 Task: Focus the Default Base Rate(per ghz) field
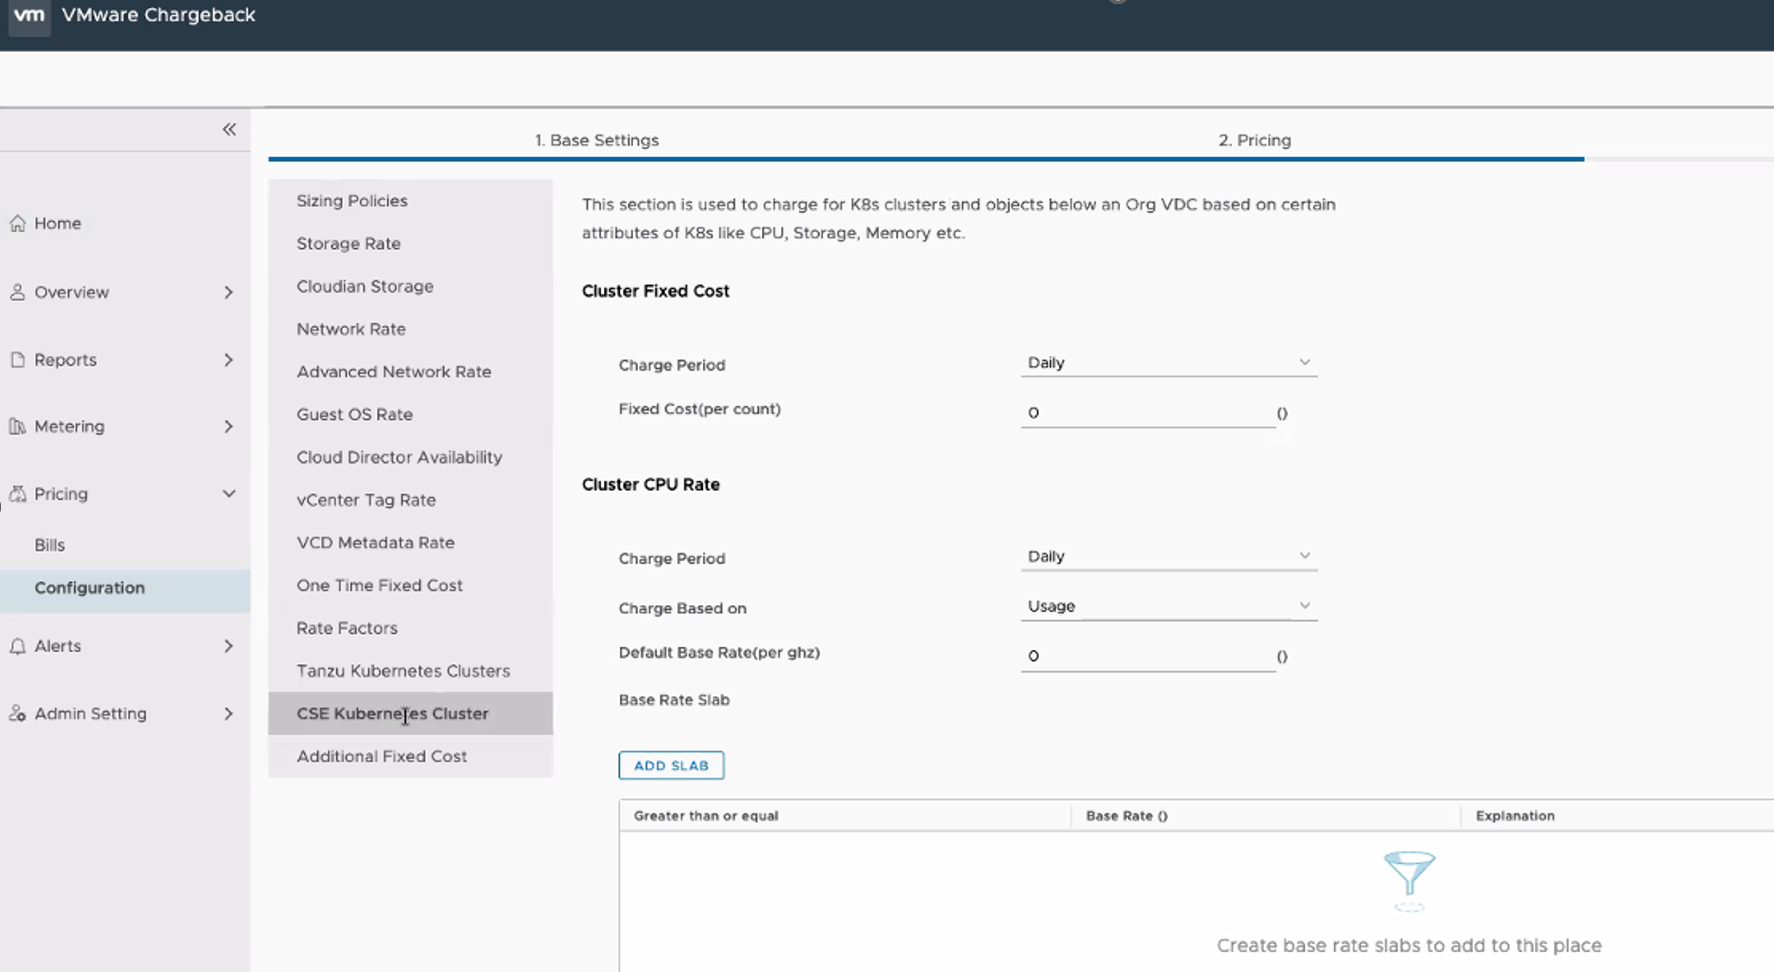pos(1147,656)
